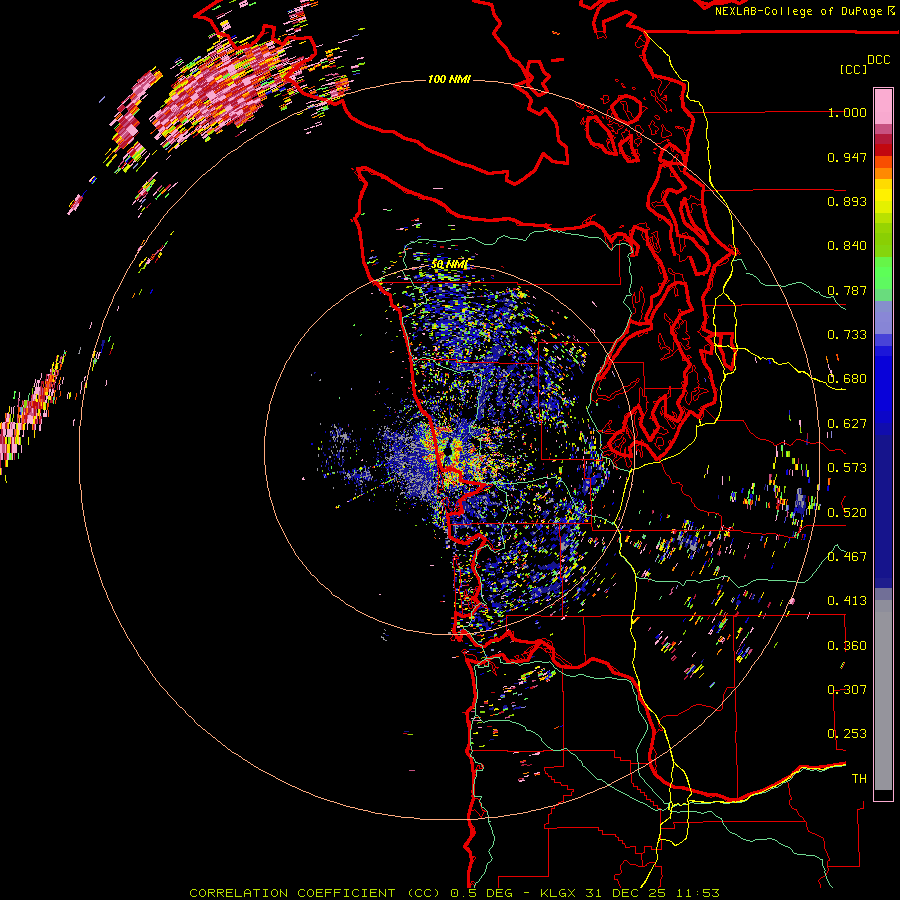Select the 0.947 scale value
The height and width of the screenshot is (900, 900).
pos(847,157)
